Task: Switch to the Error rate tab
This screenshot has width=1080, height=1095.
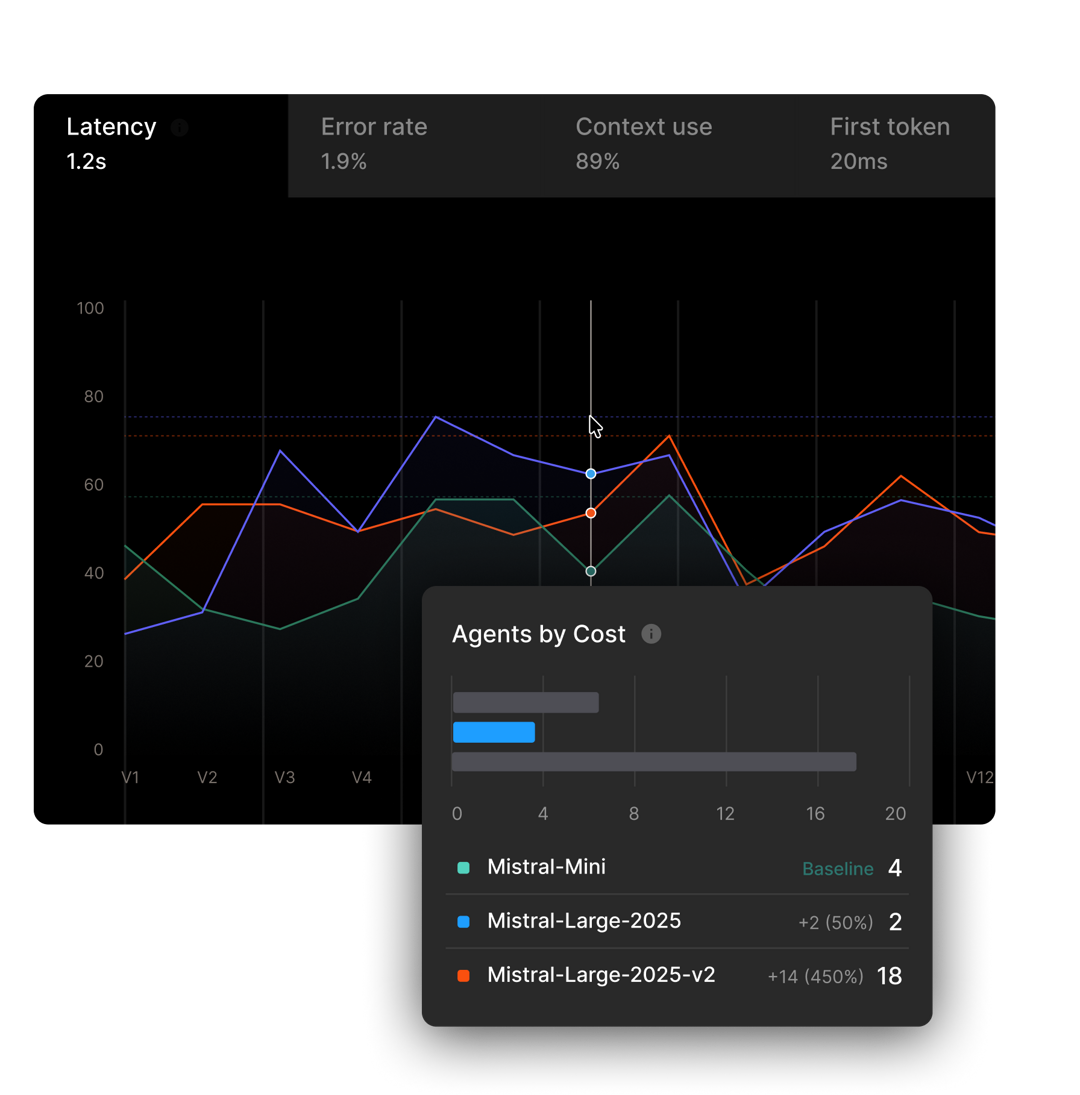Action: pyautogui.click(x=374, y=144)
